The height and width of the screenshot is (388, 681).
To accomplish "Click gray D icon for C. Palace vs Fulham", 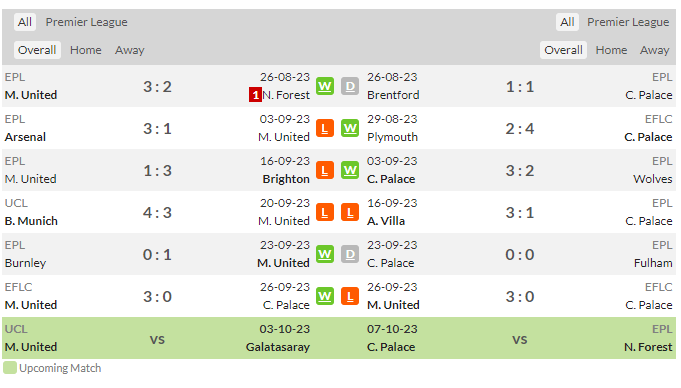I will (x=350, y=254).
